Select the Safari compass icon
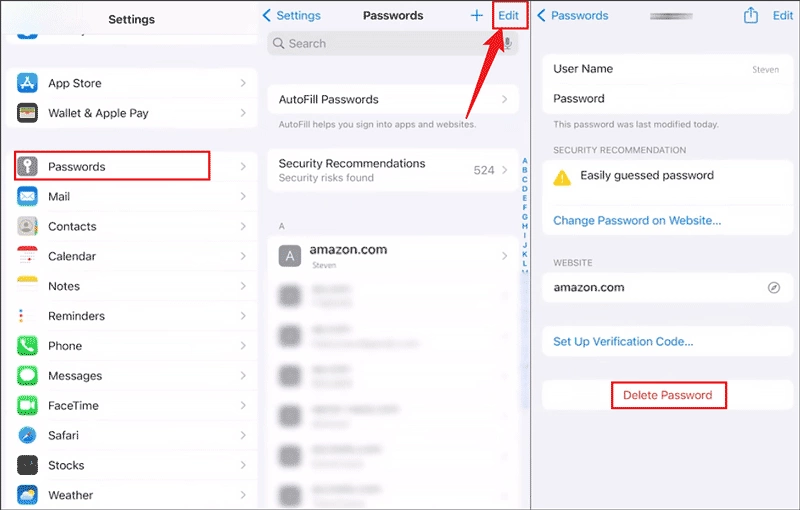This screenshot has width=800, height=510. (x=28, y=436)
